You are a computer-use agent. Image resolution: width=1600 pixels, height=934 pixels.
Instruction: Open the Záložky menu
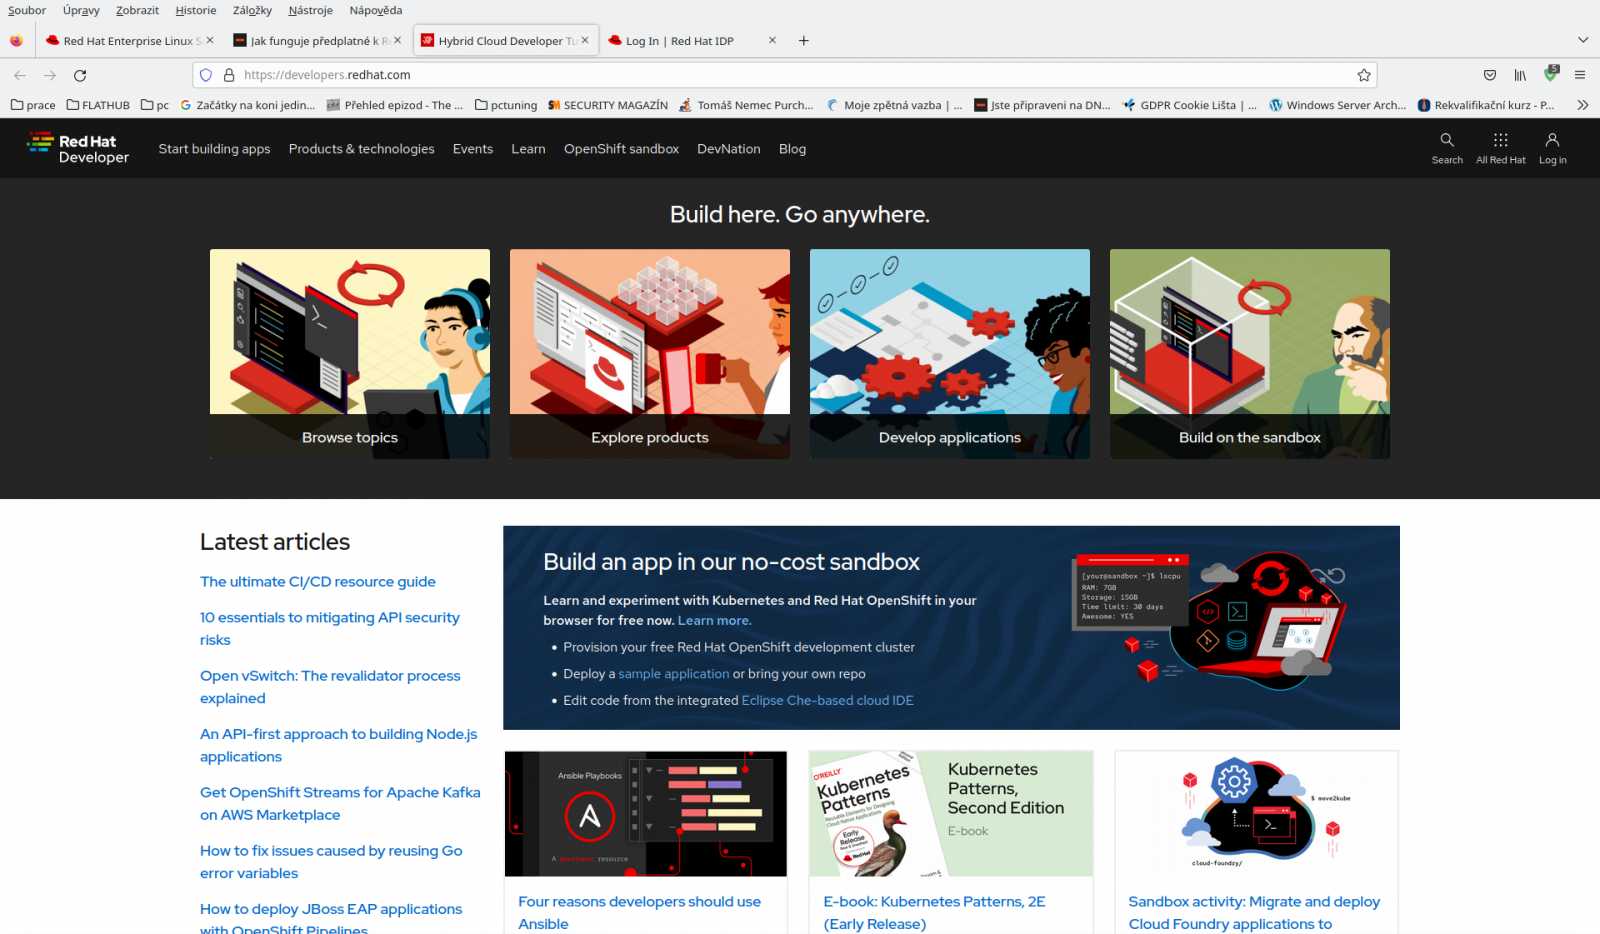point(252,10)
